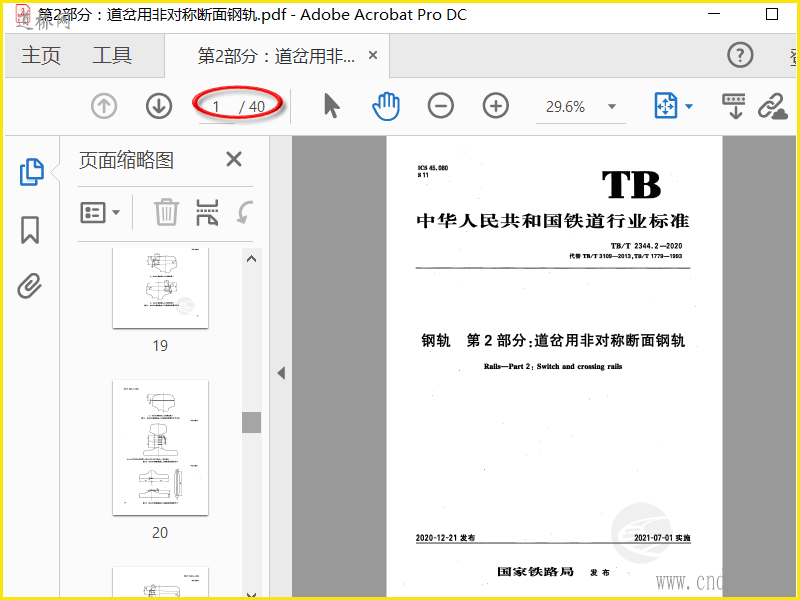Viewport: 800px width, 600px height.
Task: Click the English subtitle Rails—Part 2
Action: tap(553, 366)
